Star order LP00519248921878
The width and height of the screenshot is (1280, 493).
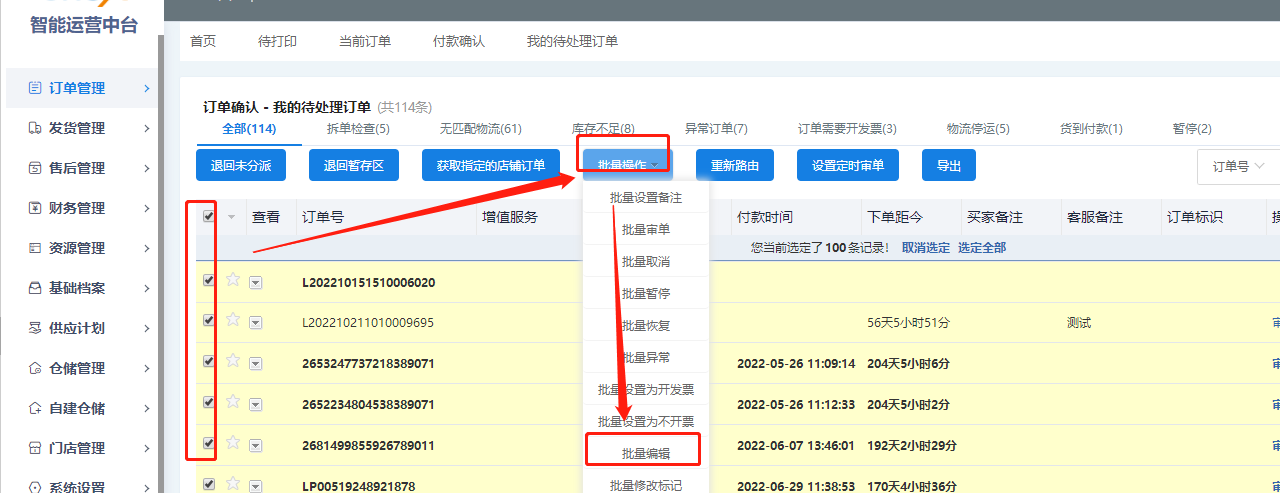[x=233, y=484]
